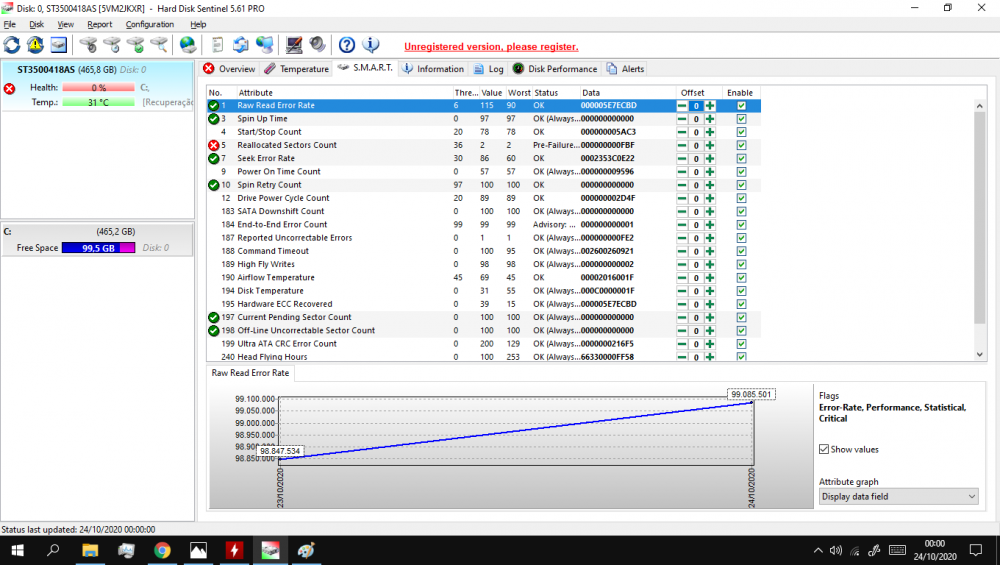
Task: Open the Attribute graph dropdown
Action: (898, 496)
